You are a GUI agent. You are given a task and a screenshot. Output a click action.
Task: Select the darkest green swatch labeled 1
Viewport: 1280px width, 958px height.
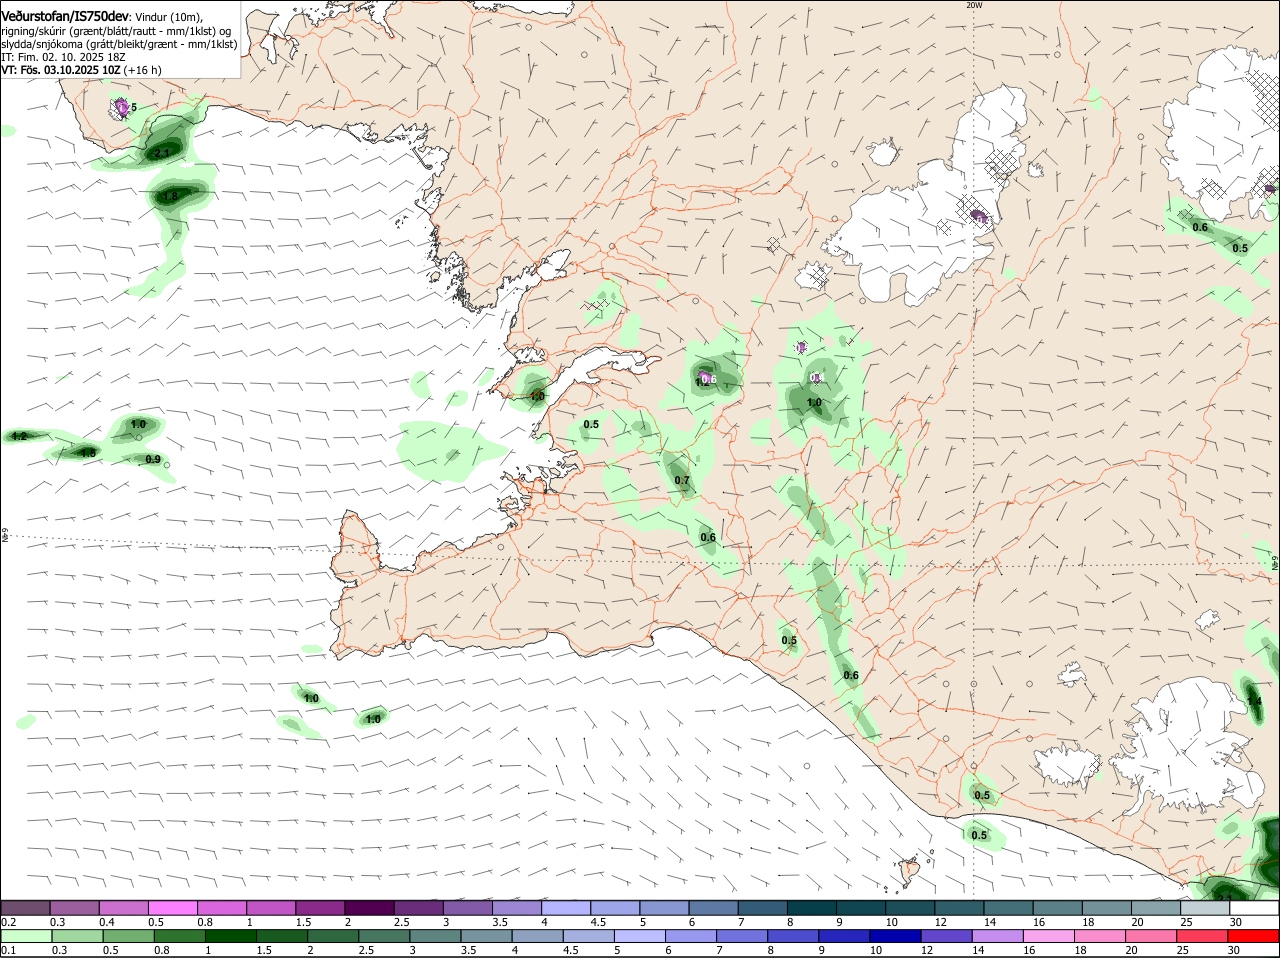pyautogui.click(x=230, y=936)
